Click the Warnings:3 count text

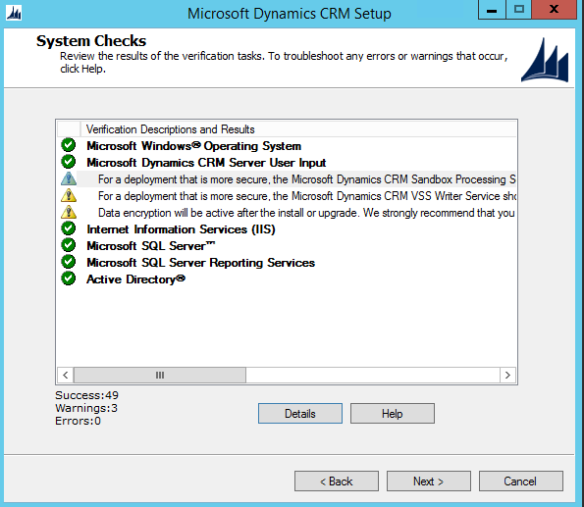pos(86,408)
